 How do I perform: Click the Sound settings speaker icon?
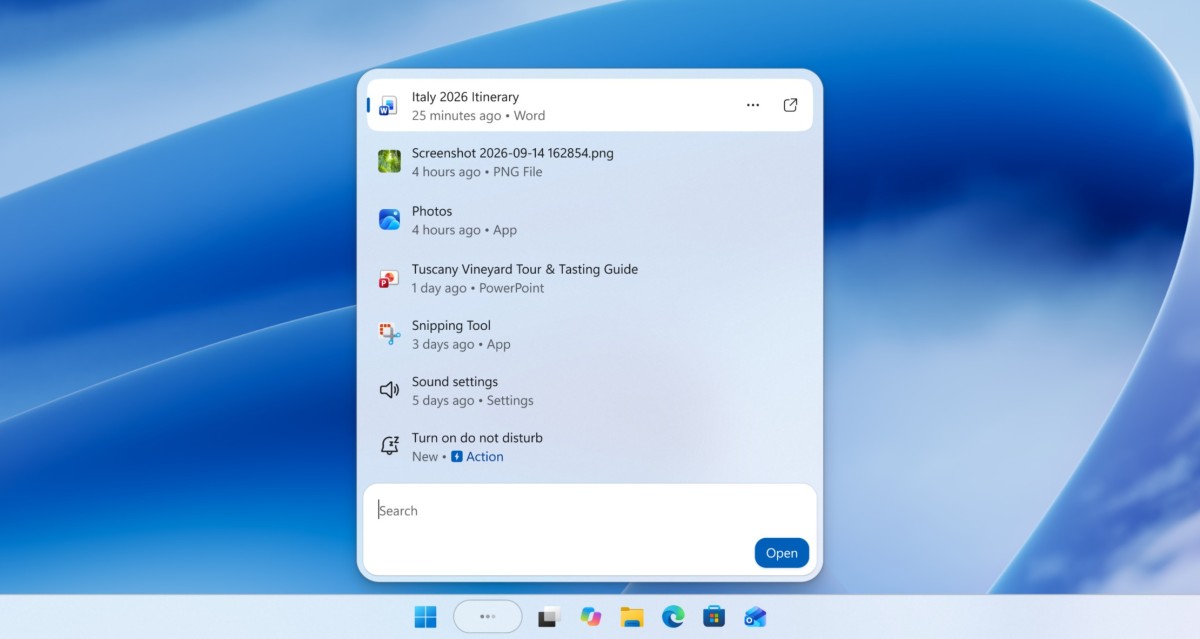[x=389, y=390]
